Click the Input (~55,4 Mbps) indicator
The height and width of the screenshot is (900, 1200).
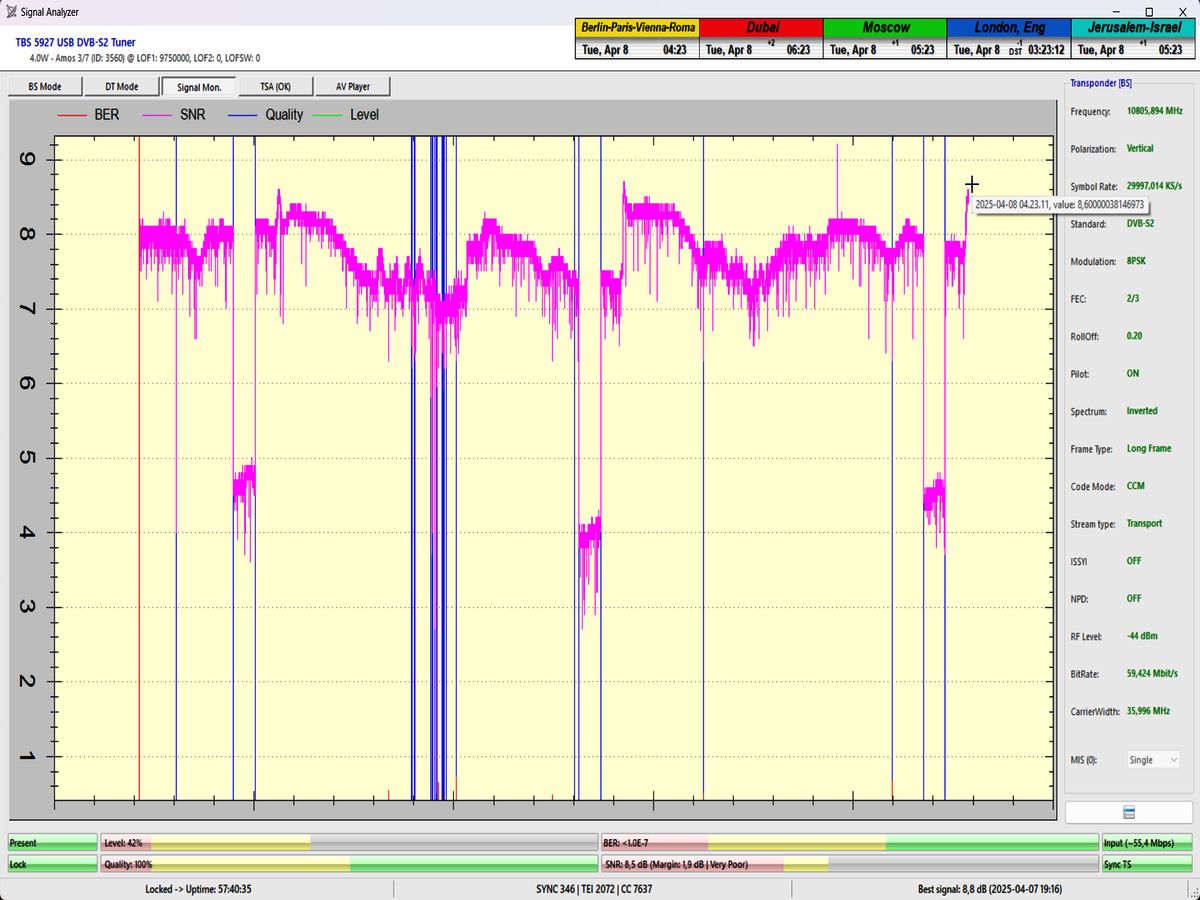click(1146, 843)
